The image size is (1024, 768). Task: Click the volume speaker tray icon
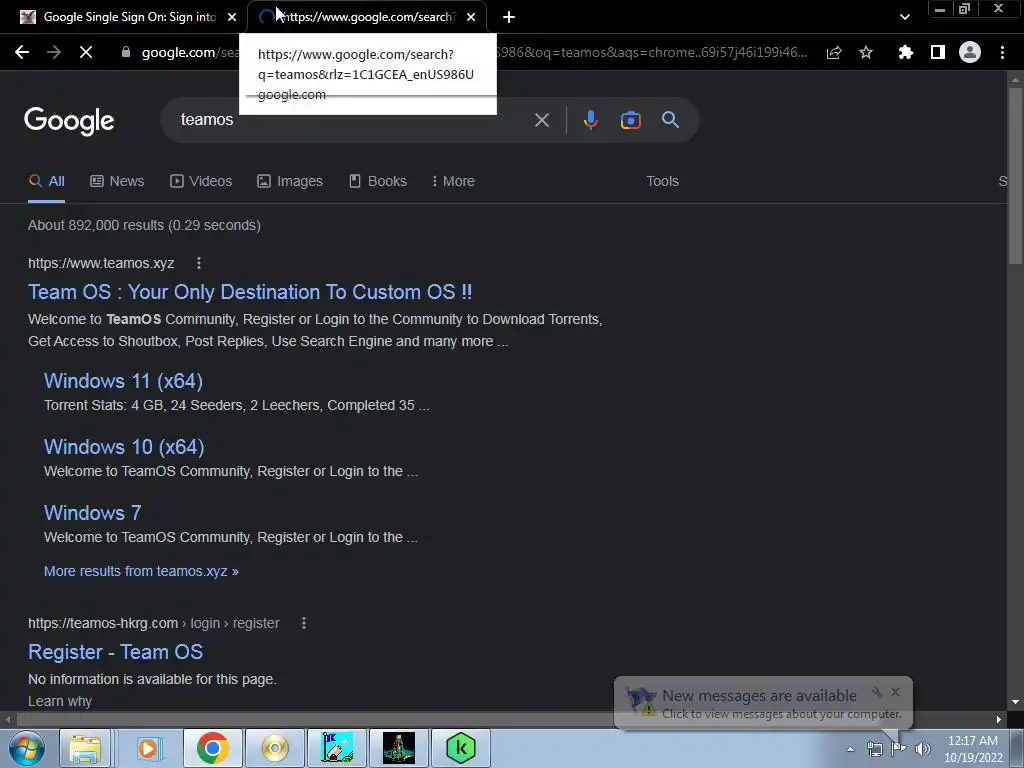click(x=922, y=749)
